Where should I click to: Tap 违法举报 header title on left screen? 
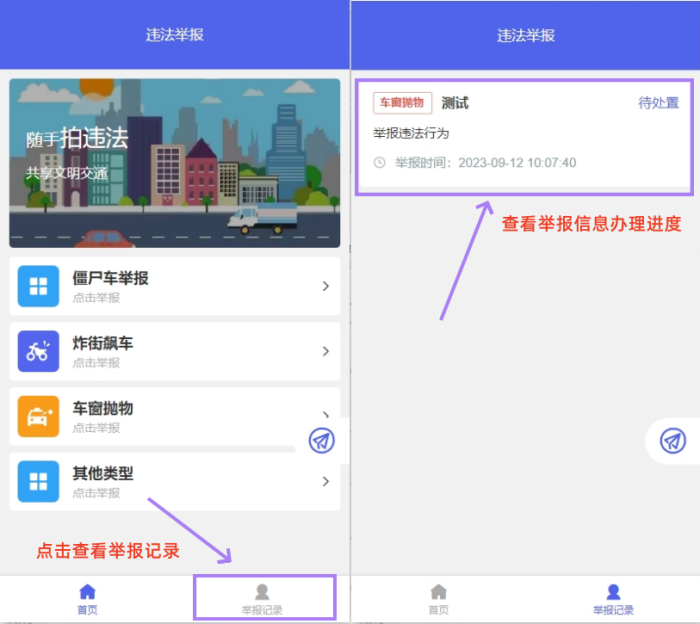pyautogui.click(x=175, y=35)
